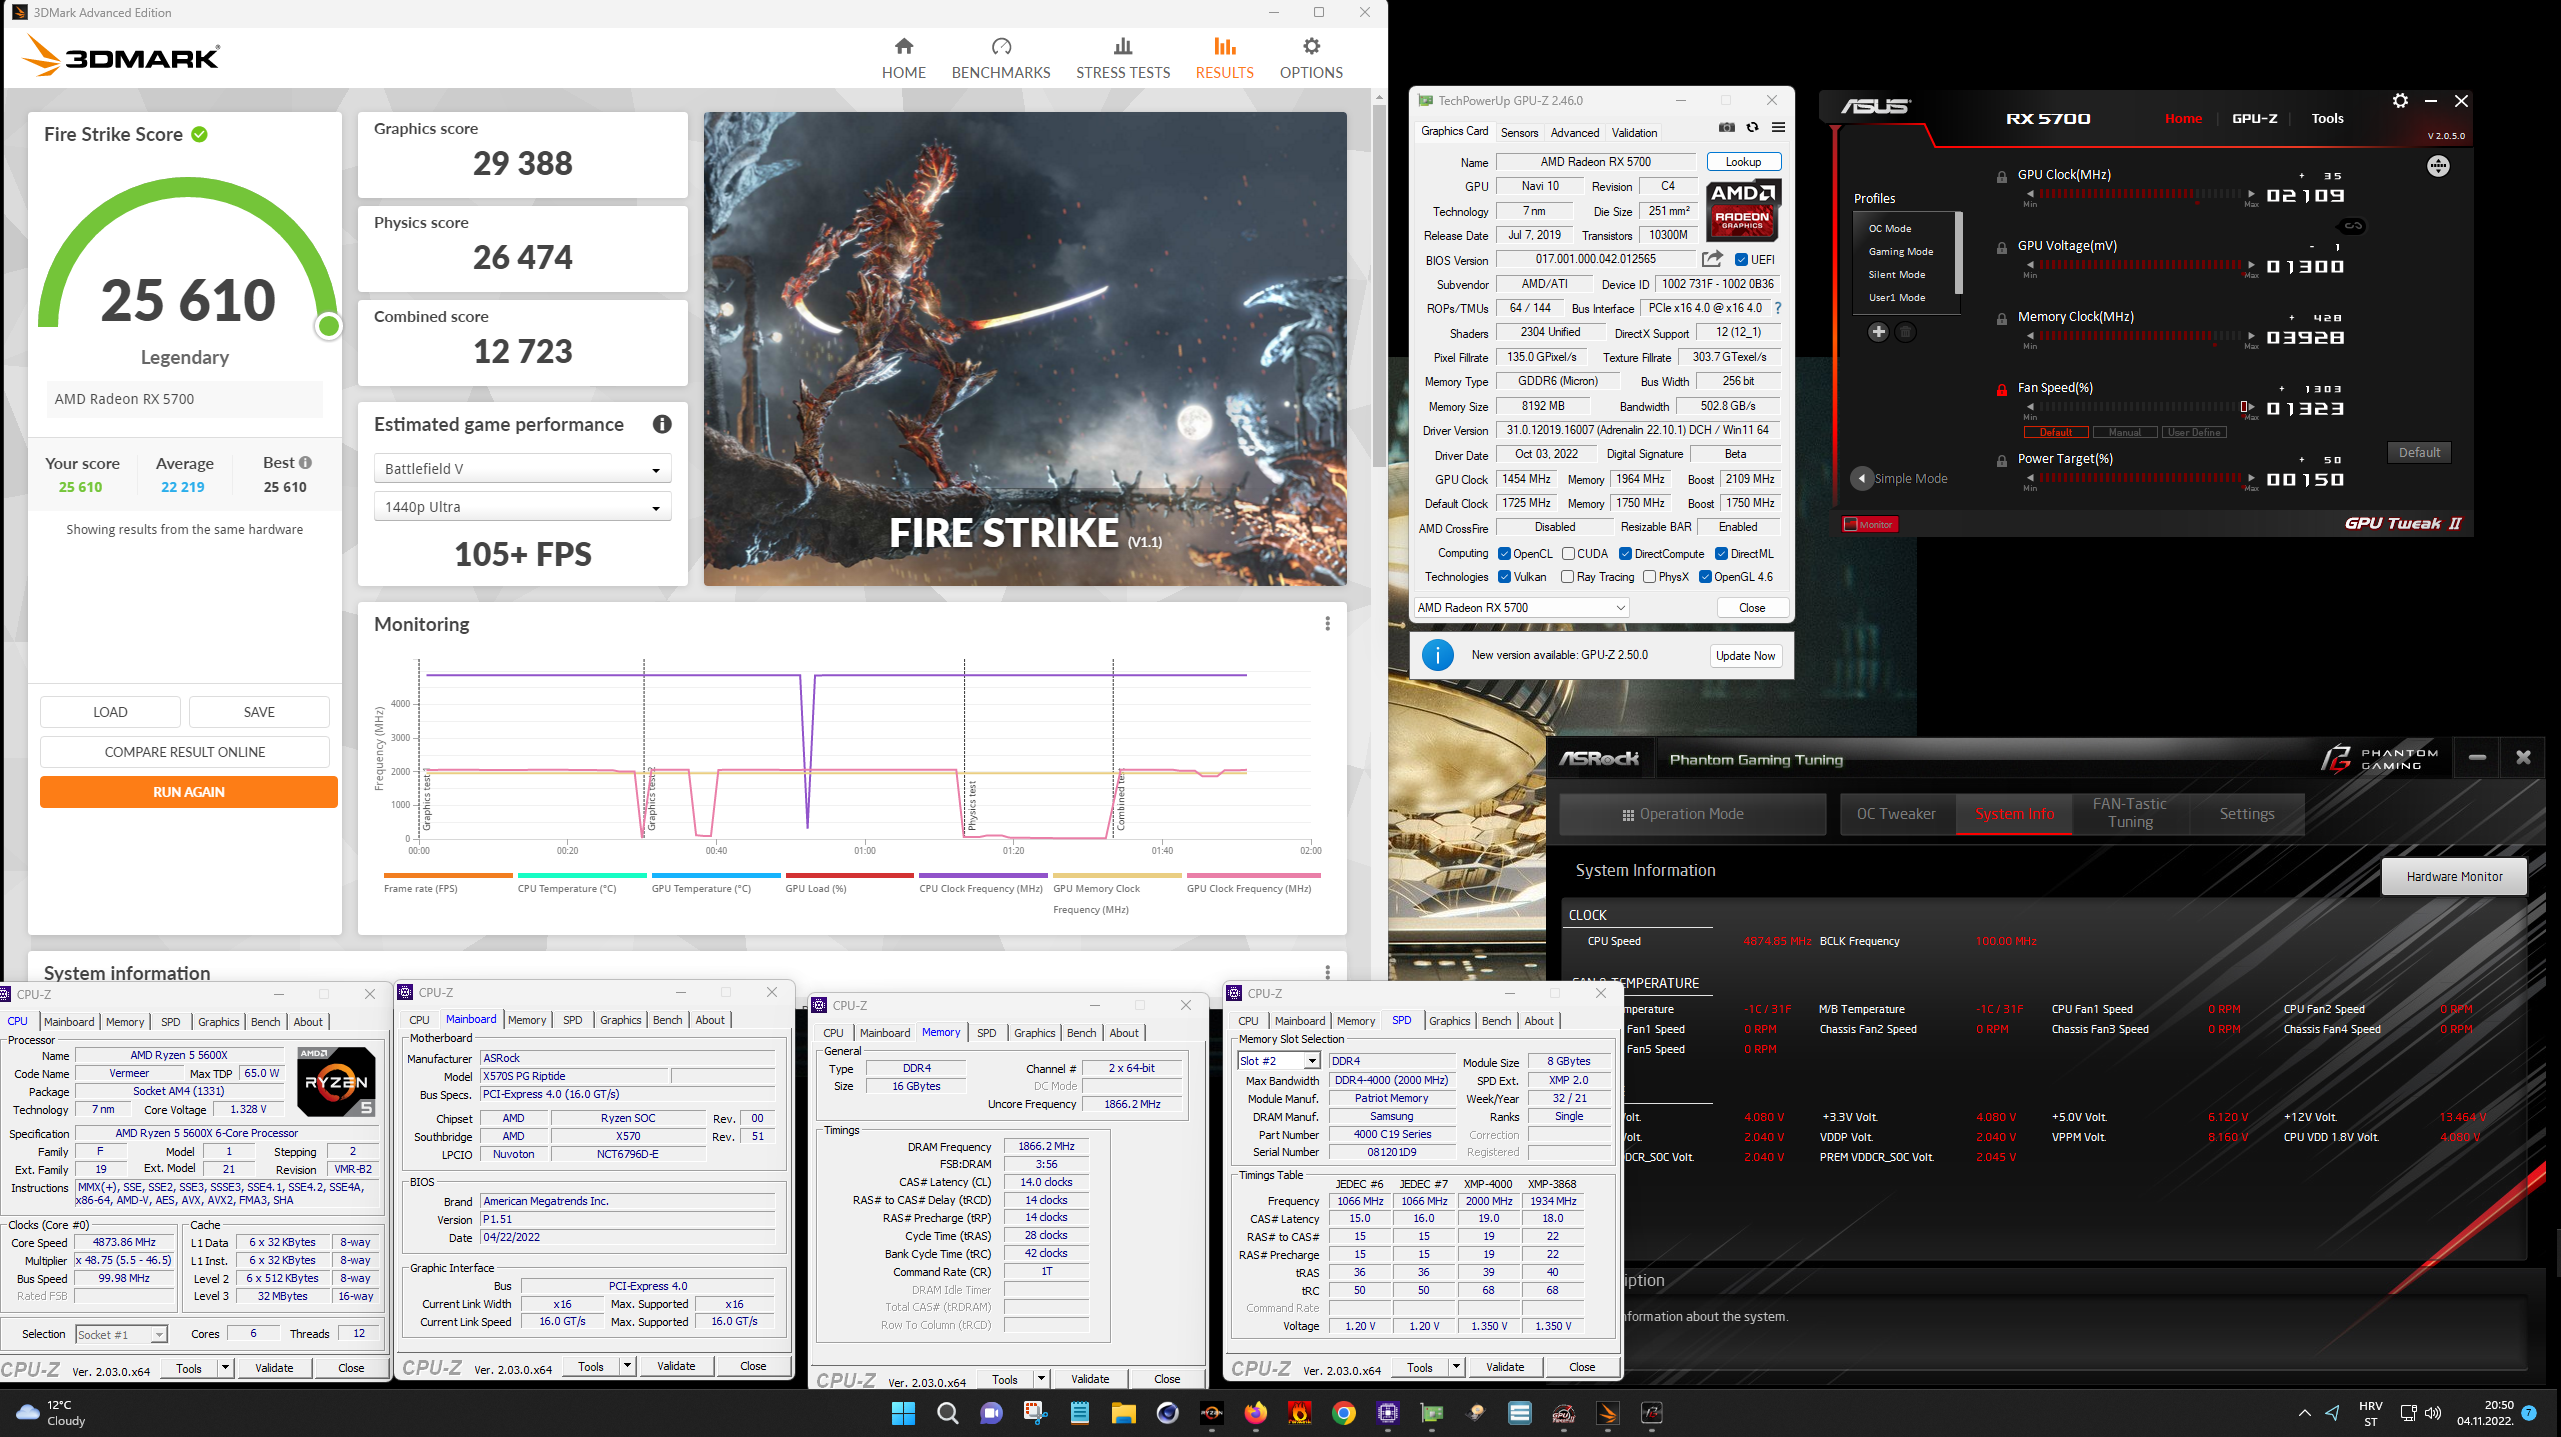Open Google Chrome from the taskbar

pos(1343,1413)
